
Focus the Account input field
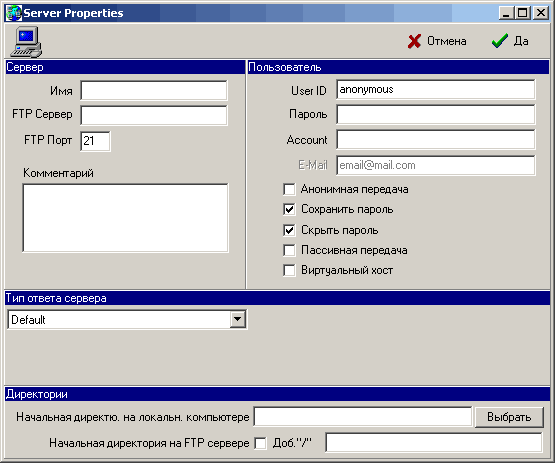tap(435, 139)
